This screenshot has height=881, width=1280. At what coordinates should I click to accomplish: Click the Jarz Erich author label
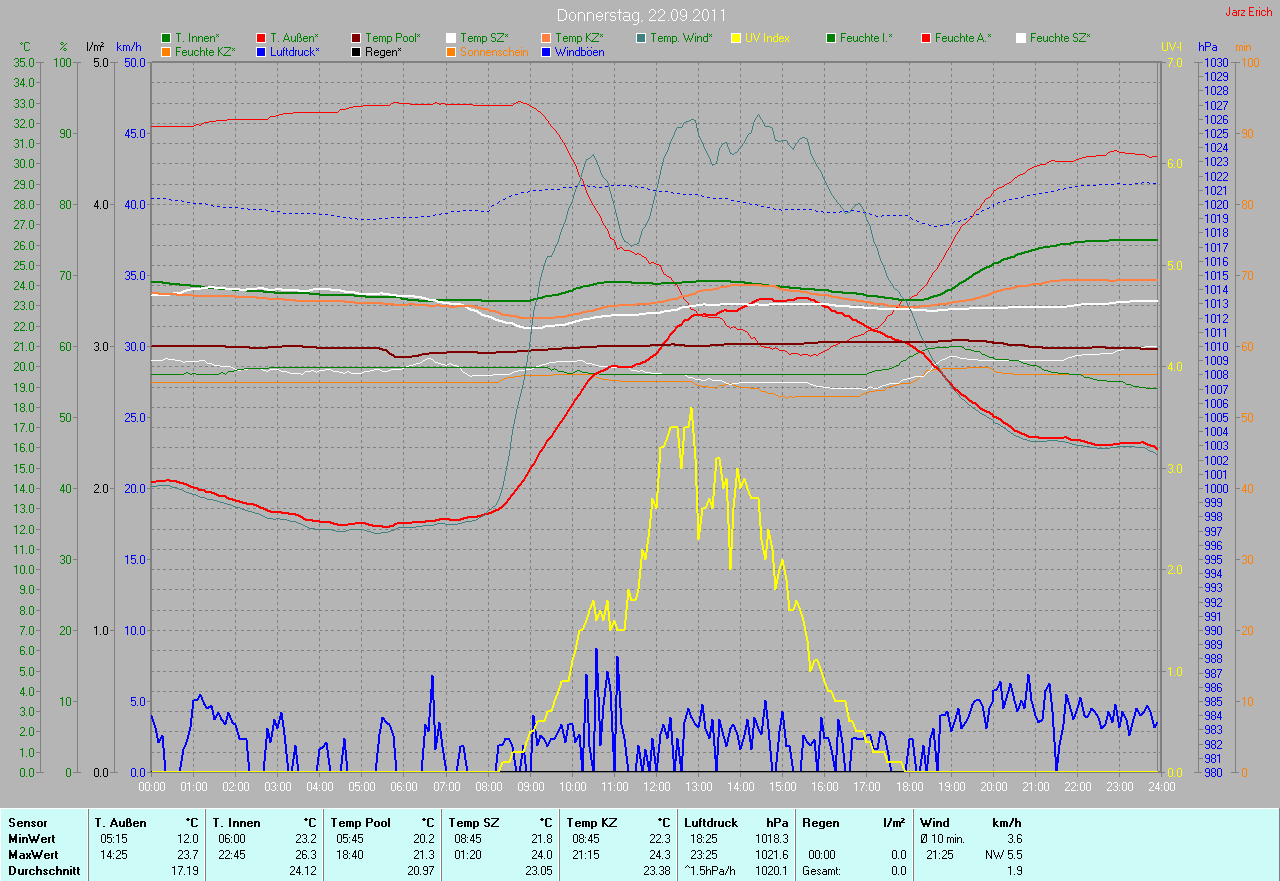(x=1250, y=12)
